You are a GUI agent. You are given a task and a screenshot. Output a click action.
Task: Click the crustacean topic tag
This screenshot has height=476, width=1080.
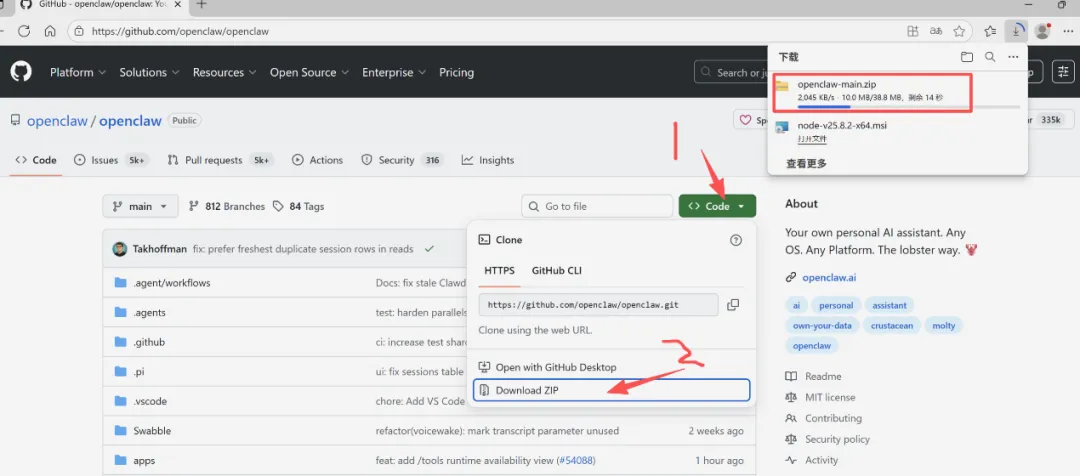pos(891,325)
